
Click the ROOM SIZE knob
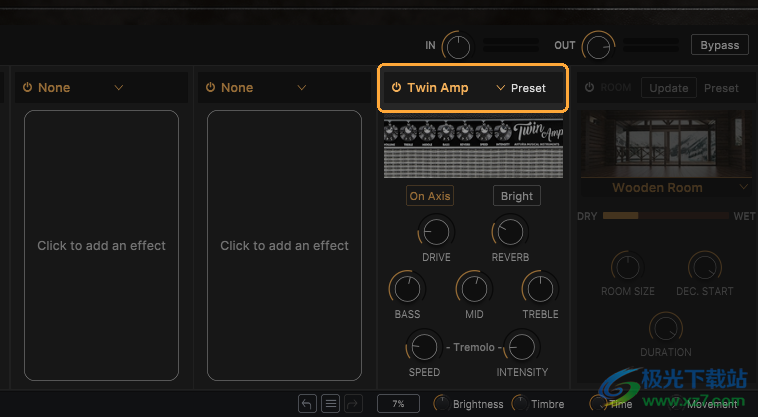pyautogui.click(x=627, y=267)
